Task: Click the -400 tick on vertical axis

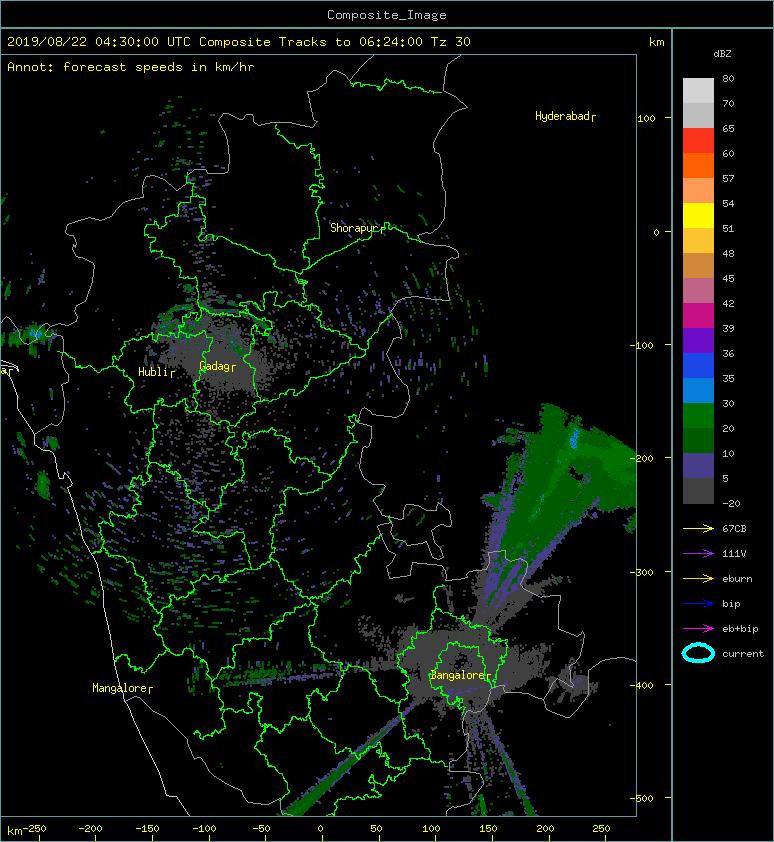Action: click(642, 685)
